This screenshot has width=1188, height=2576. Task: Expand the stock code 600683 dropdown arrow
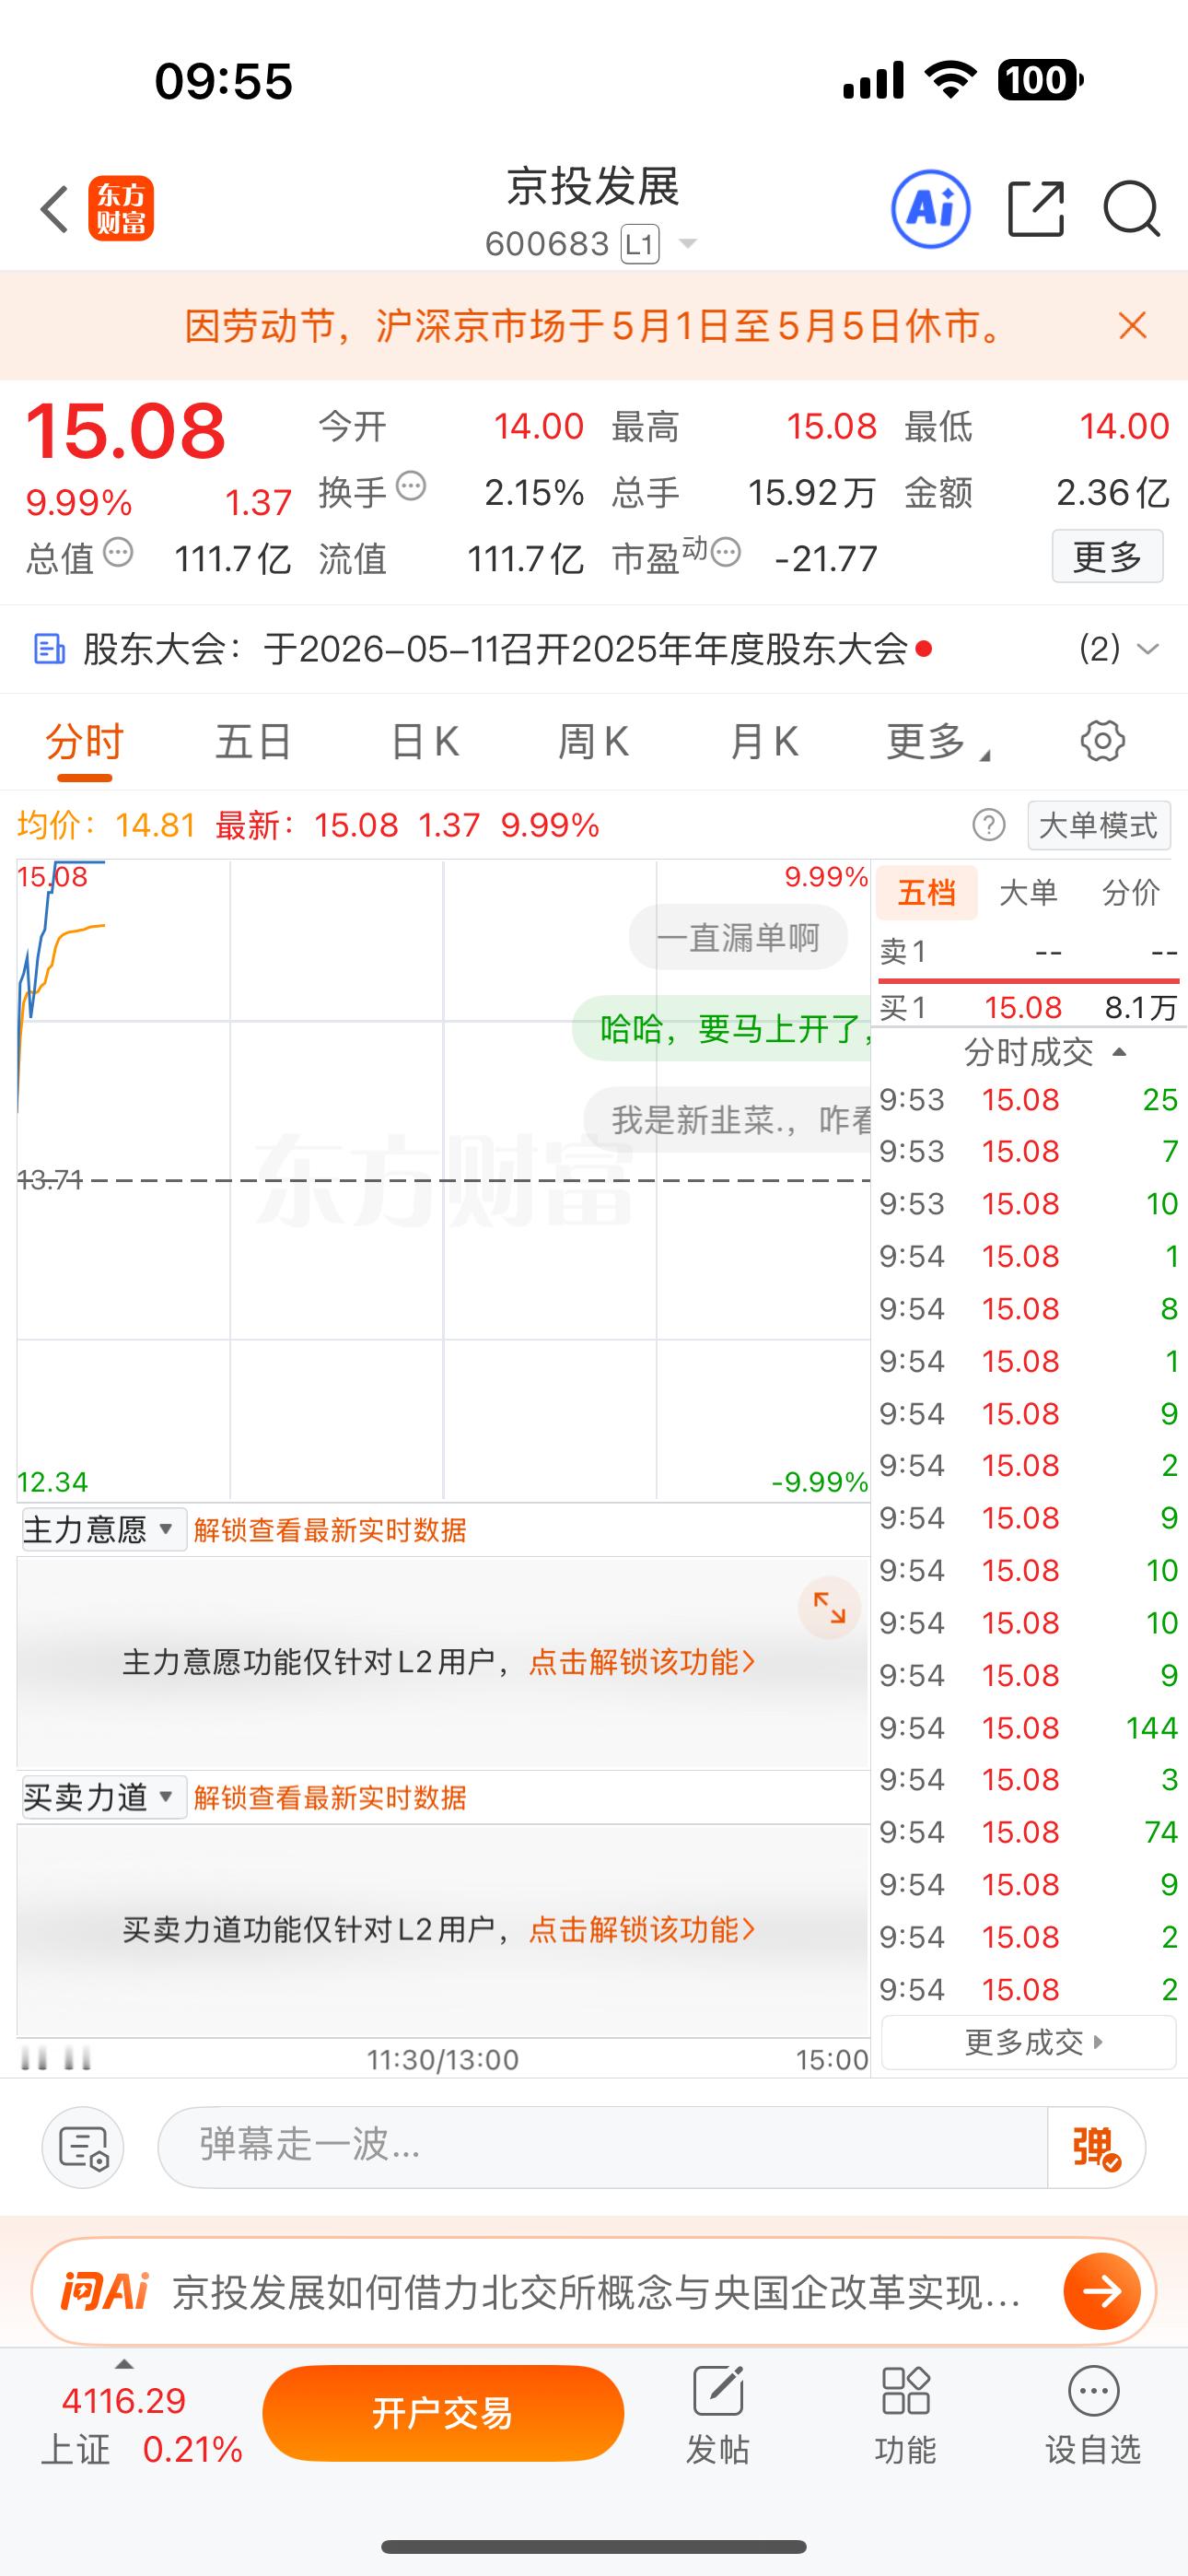coord(688,244)
